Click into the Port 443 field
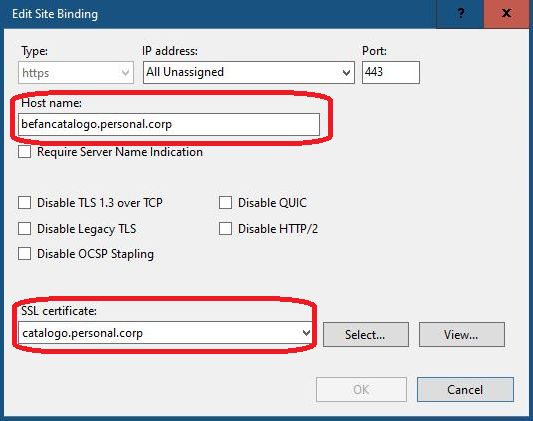The image size is (533, 421). click(391, 72)
